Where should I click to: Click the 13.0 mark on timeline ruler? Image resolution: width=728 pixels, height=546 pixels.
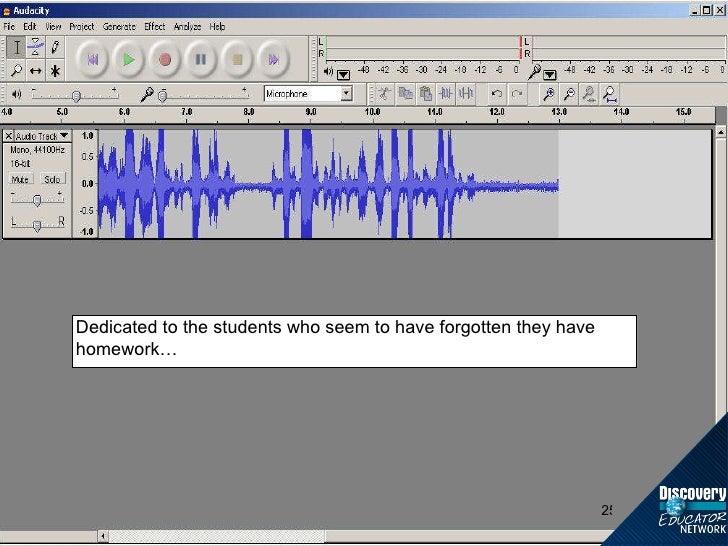(x=559, y=112)
